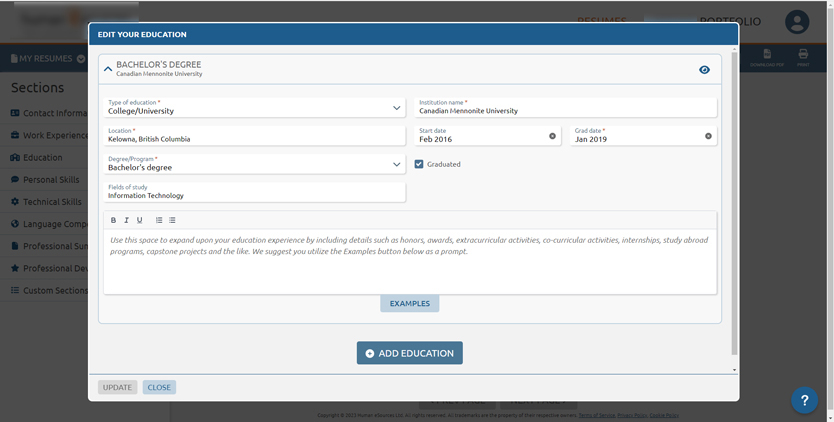The width and height of the screenshot is (834, 422).
Task: Click the Add Education button
Action: 409,353
